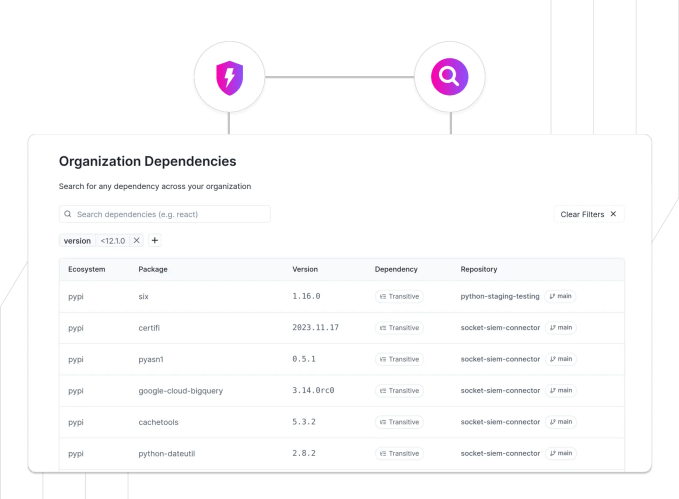679x499 pixels.
Task: Sort by the Package column header
Action: point(153,270)
